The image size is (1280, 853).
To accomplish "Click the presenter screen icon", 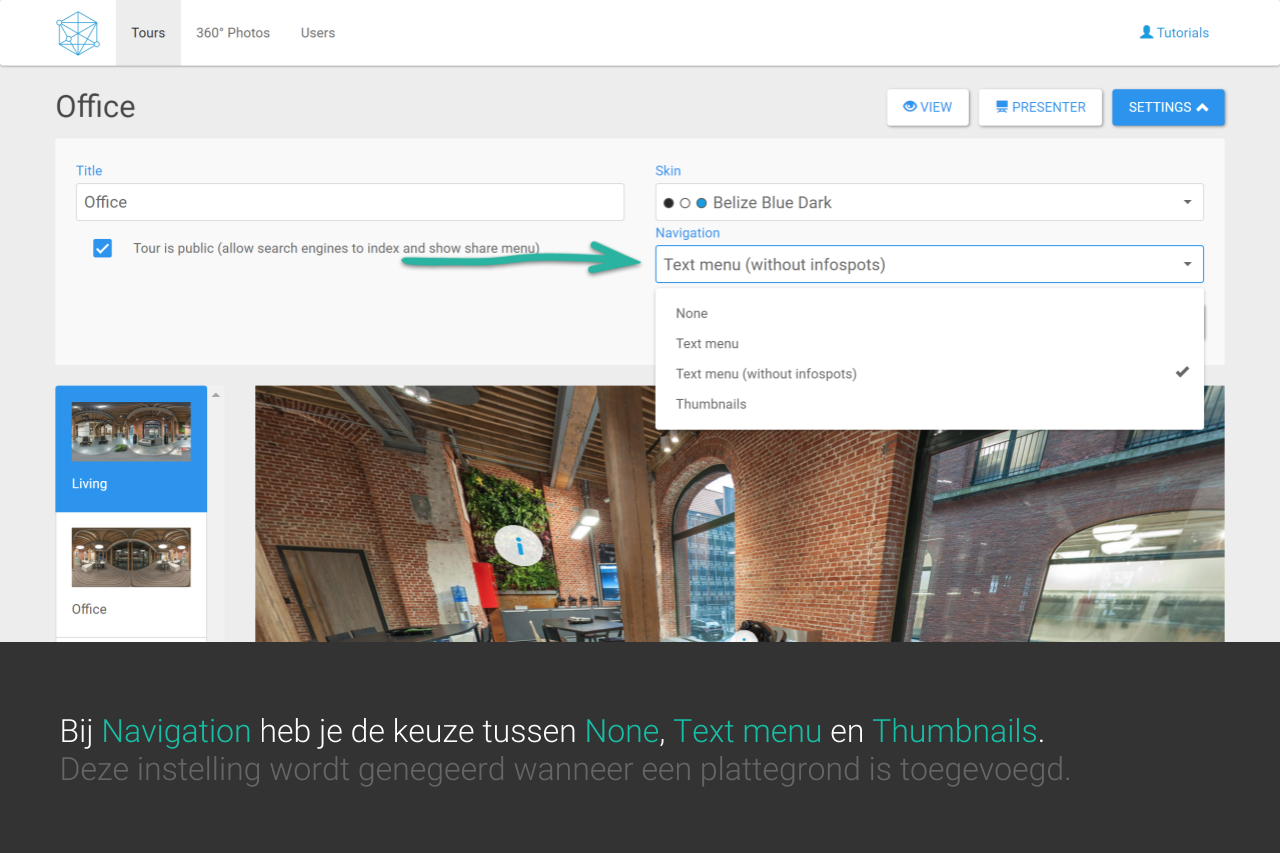I will [1001, 107].
